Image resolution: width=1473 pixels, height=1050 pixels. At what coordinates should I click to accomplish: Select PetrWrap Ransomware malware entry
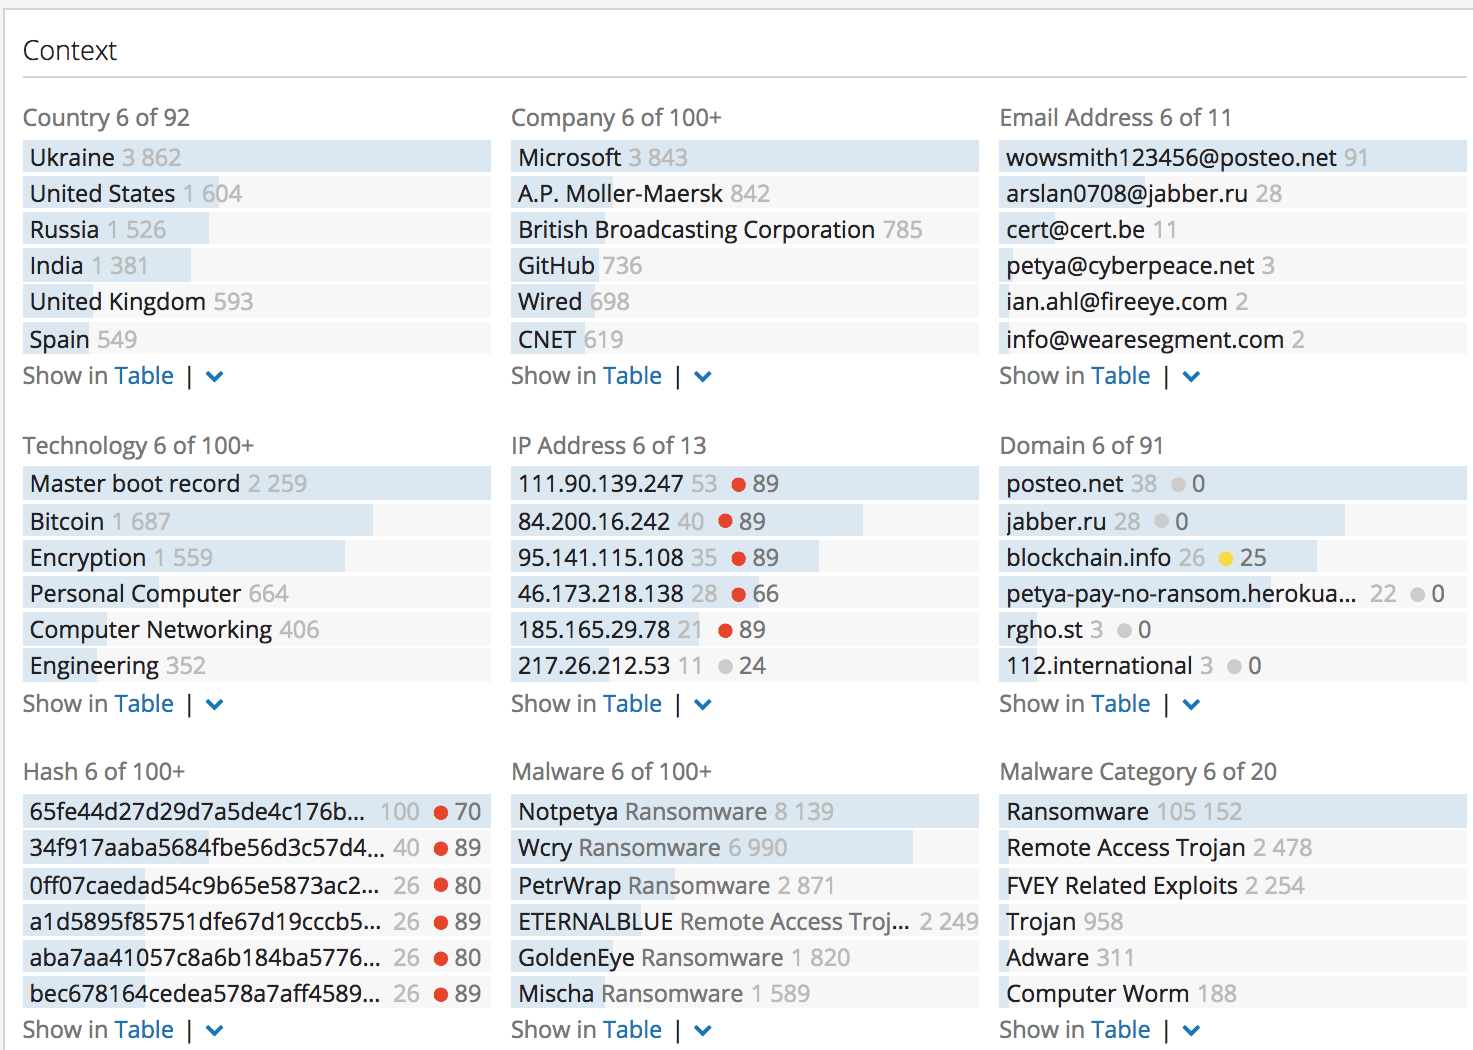[745, 885]
